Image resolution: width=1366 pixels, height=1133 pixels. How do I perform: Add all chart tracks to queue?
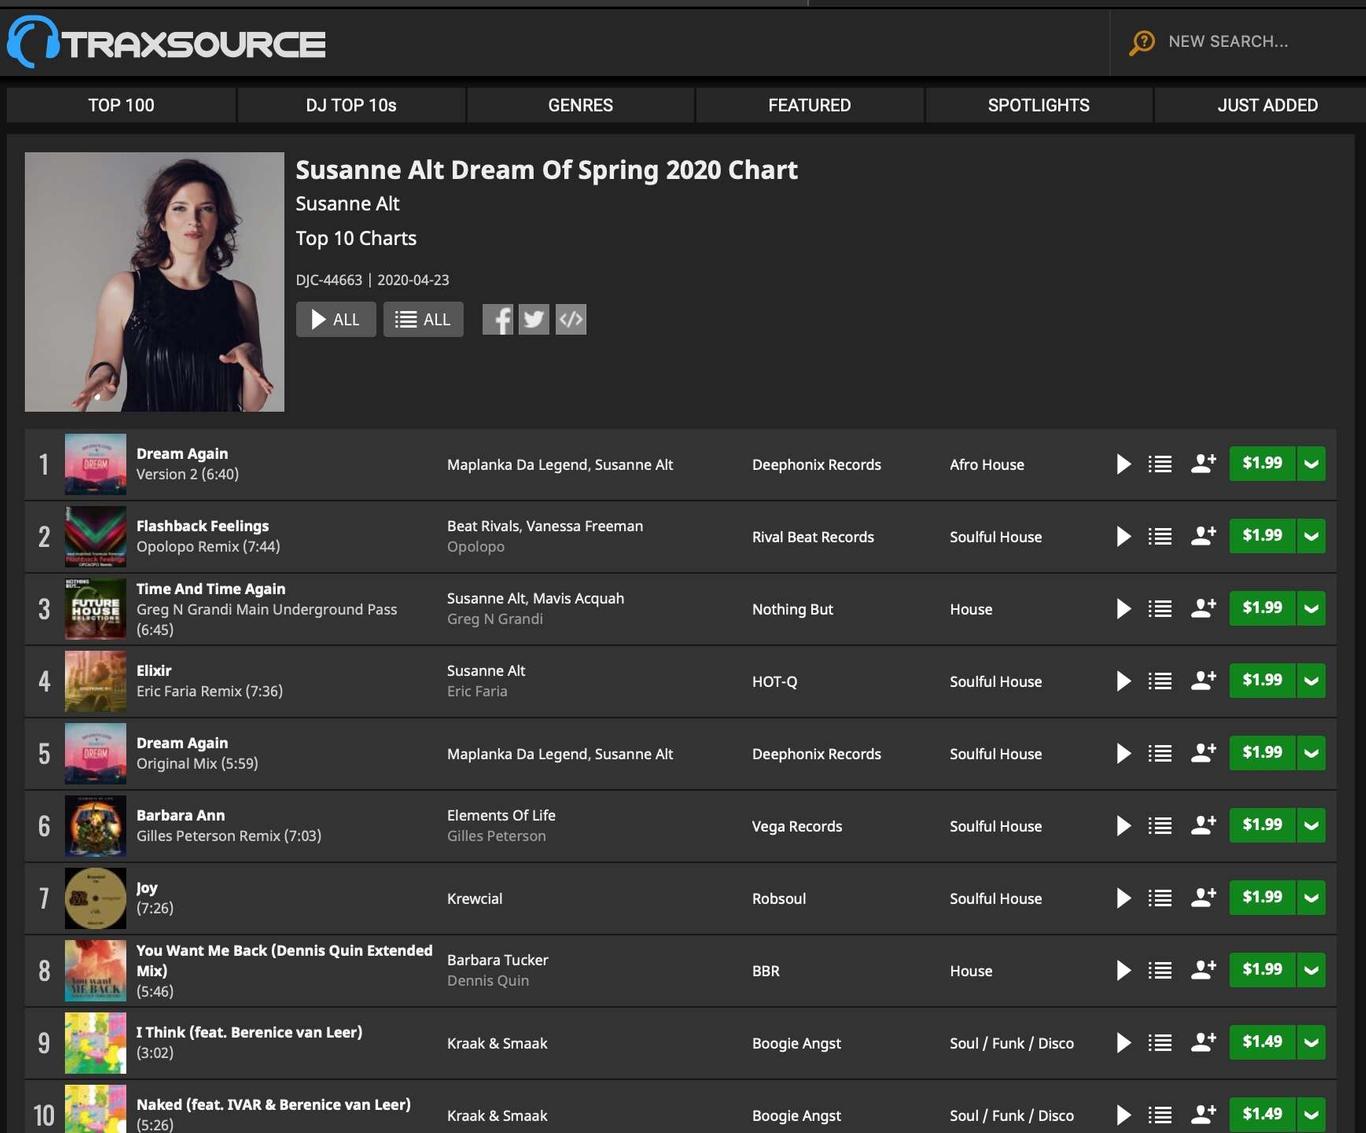point(423,320)
